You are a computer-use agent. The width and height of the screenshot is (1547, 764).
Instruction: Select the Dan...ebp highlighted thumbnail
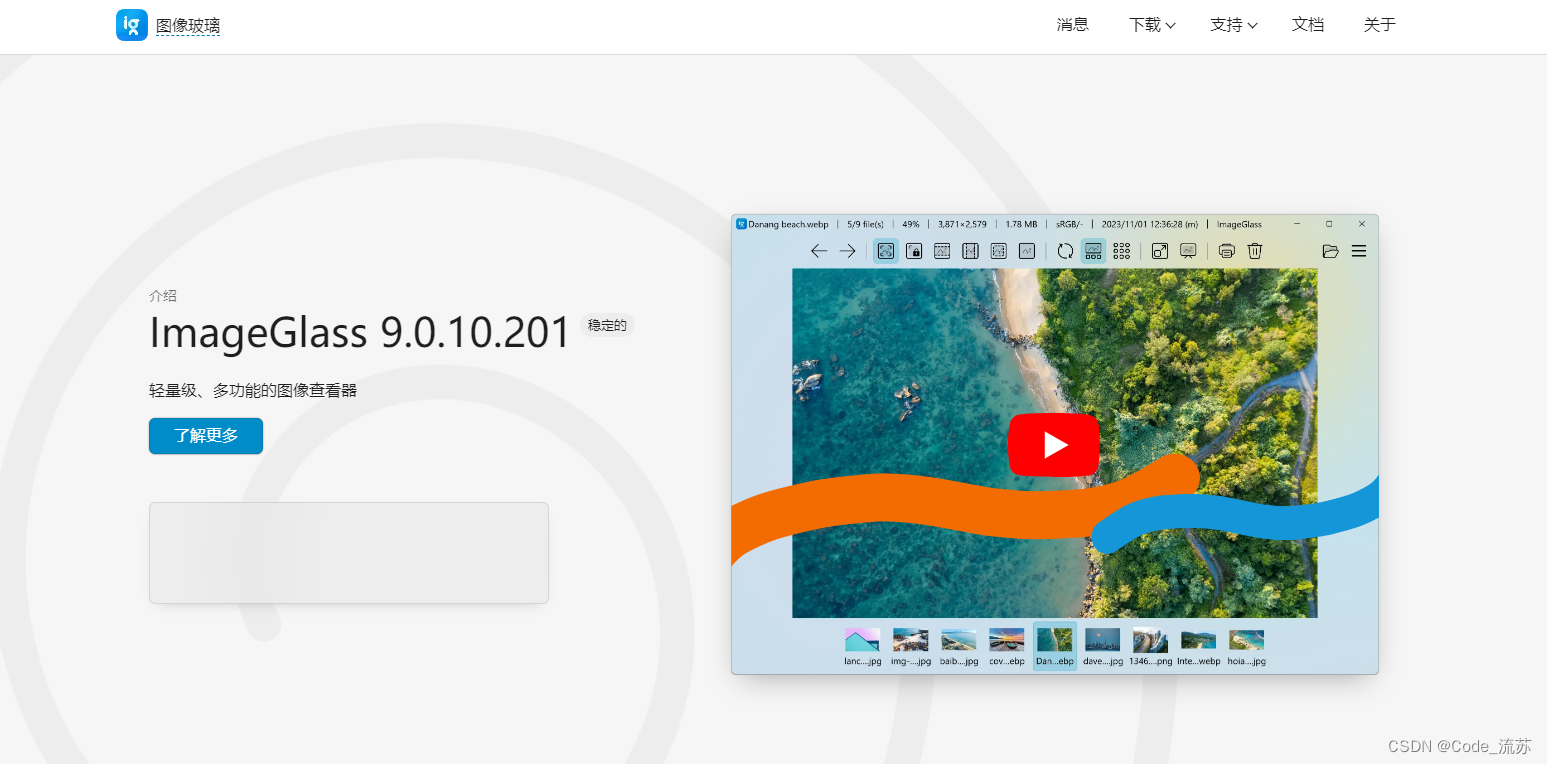[x=1055, y=646]
